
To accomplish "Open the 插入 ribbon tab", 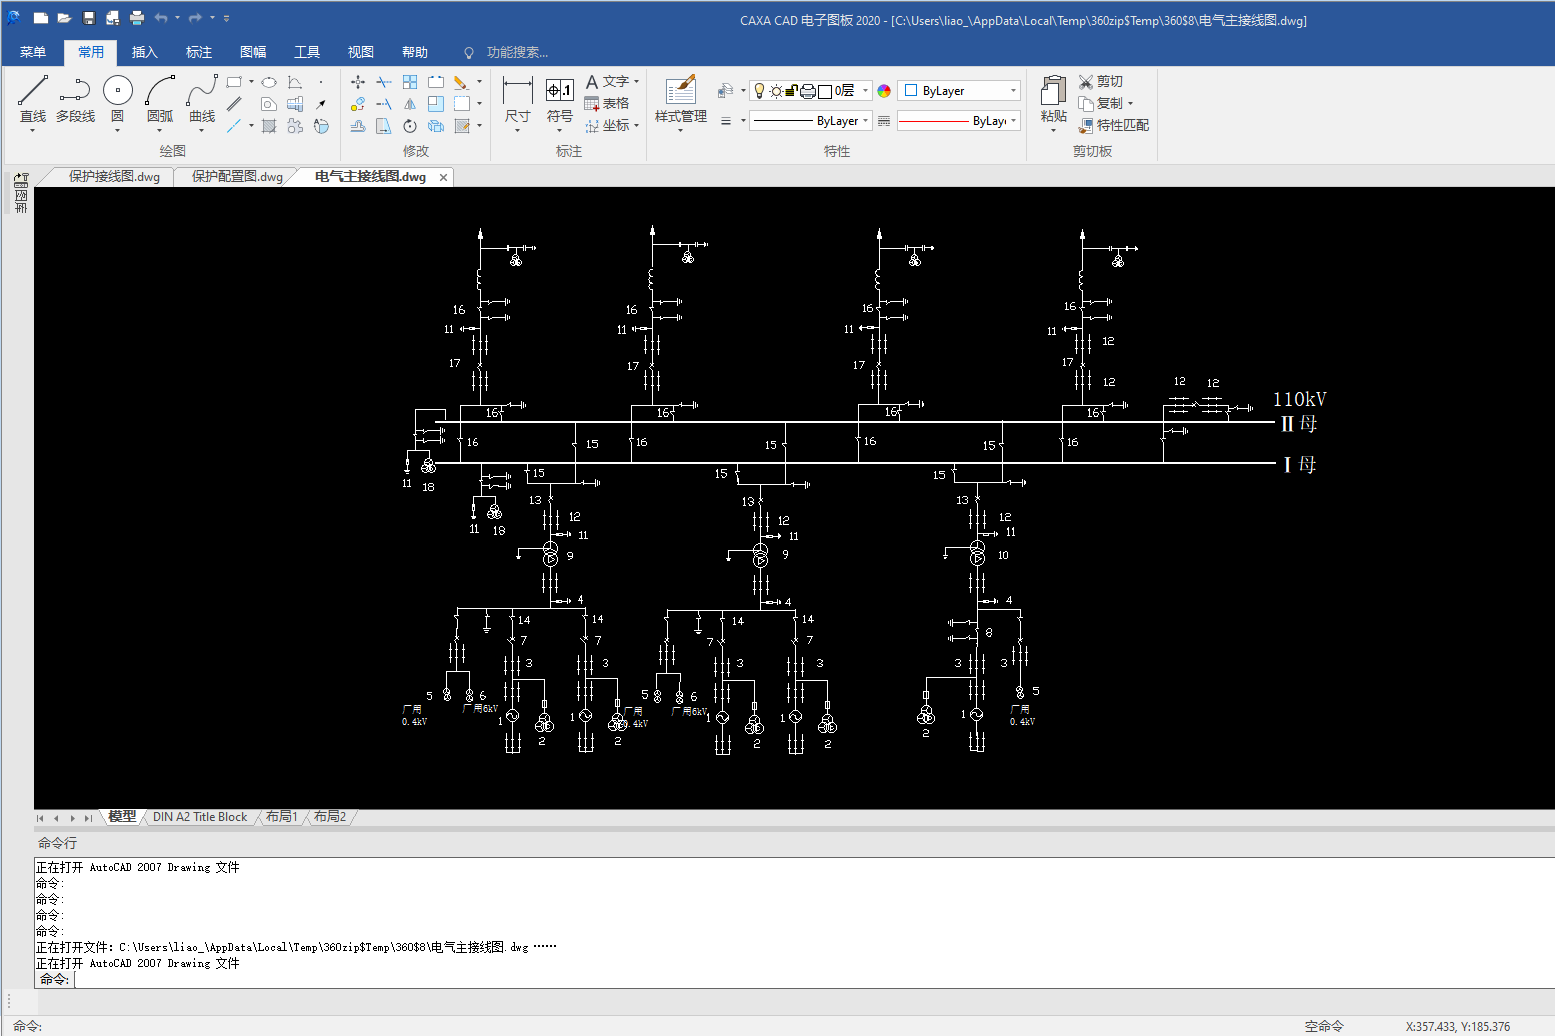I will click(145, 52).
